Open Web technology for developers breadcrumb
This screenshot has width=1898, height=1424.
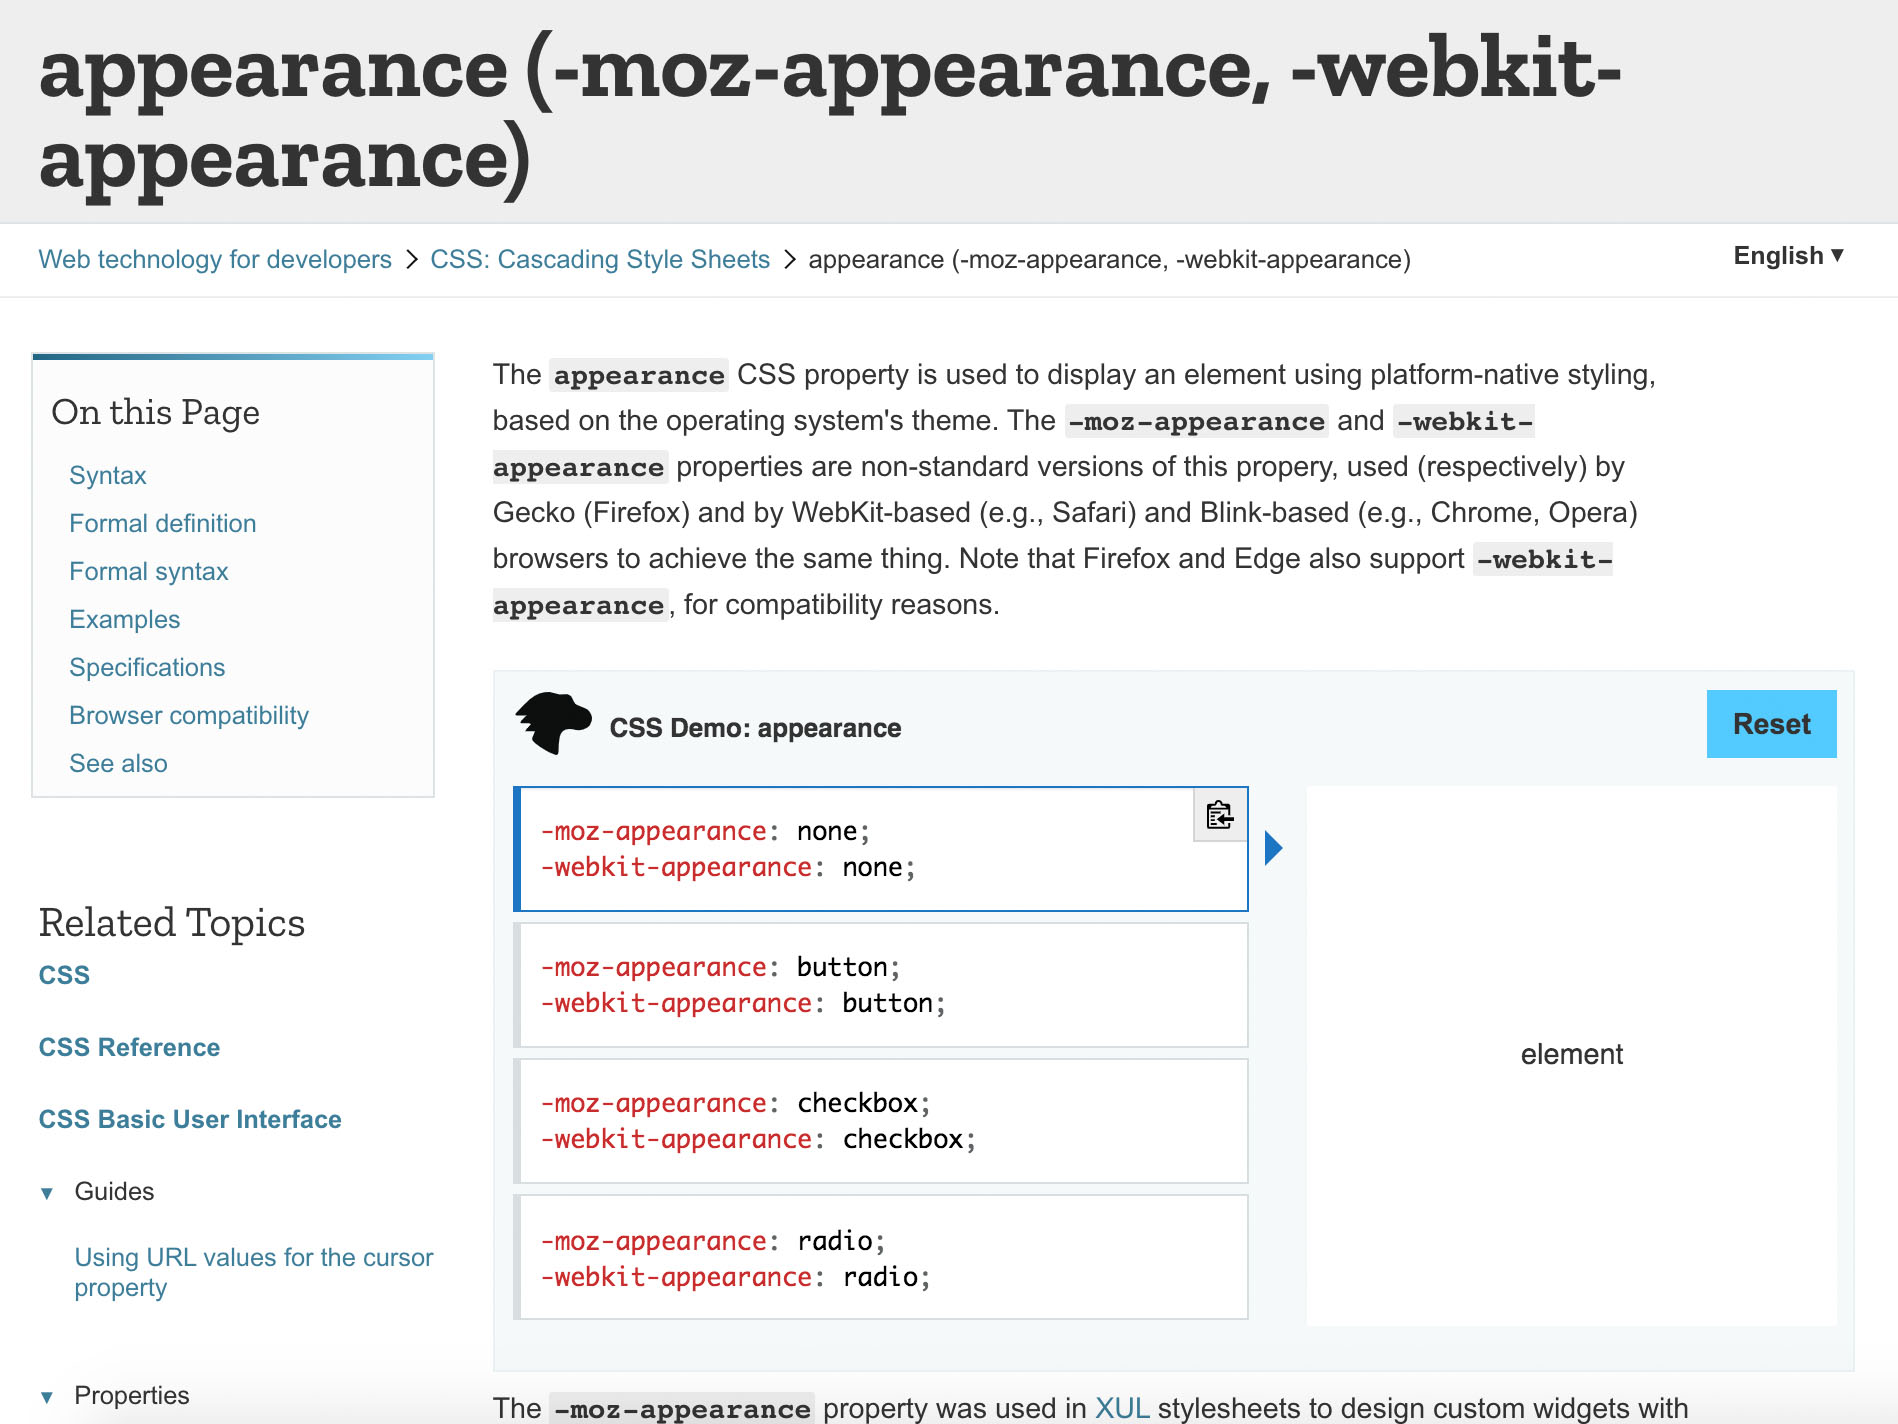pos(215,260)
